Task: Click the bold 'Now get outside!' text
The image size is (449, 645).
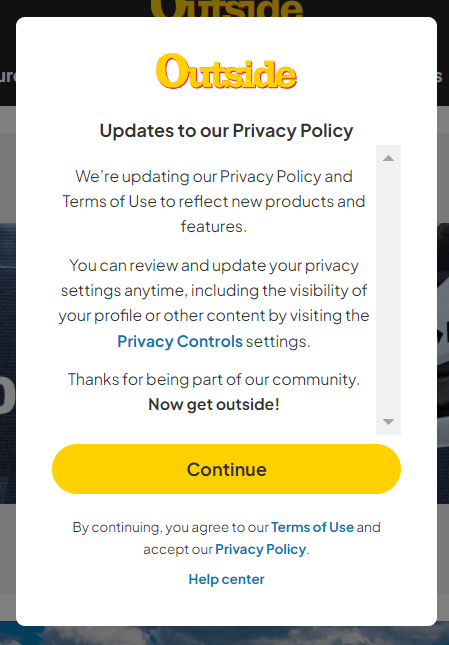Action: click(214, 404)
